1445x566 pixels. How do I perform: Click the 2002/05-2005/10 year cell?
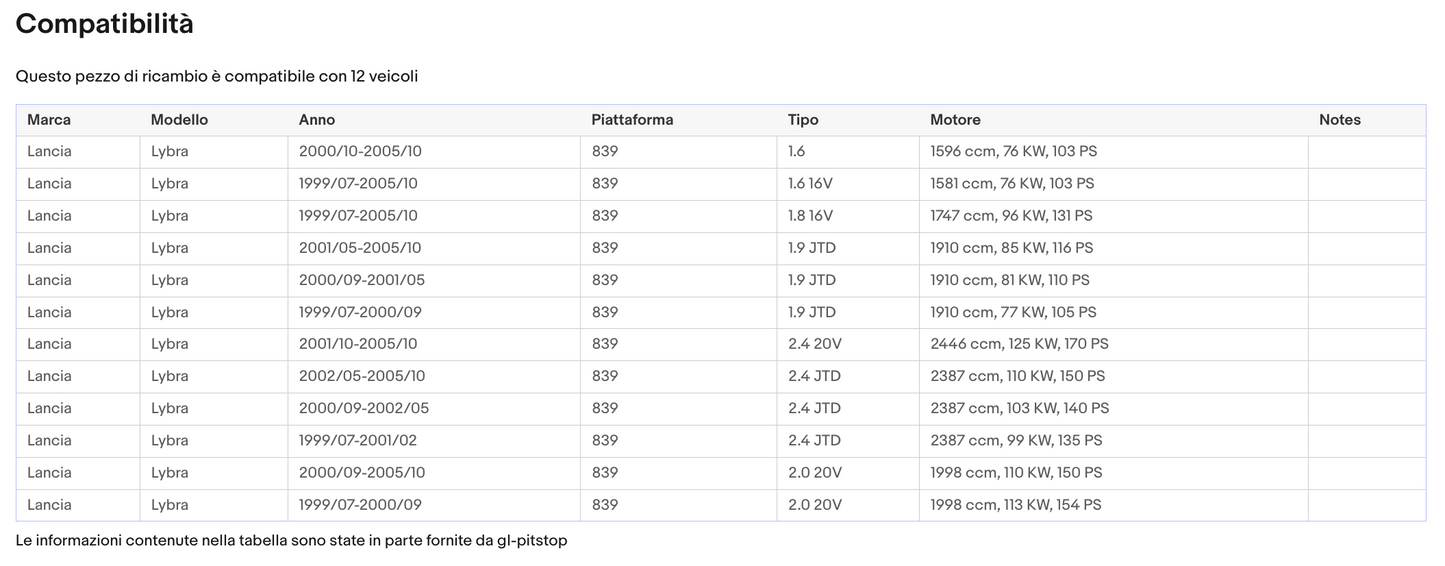(361, 376)
